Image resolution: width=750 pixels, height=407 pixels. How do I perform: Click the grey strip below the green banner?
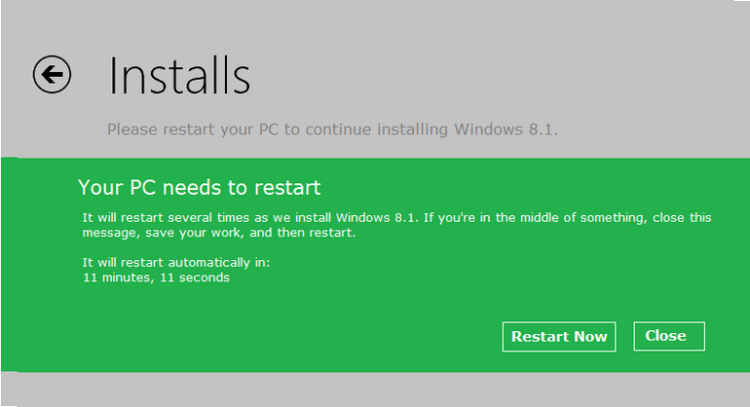375,389
